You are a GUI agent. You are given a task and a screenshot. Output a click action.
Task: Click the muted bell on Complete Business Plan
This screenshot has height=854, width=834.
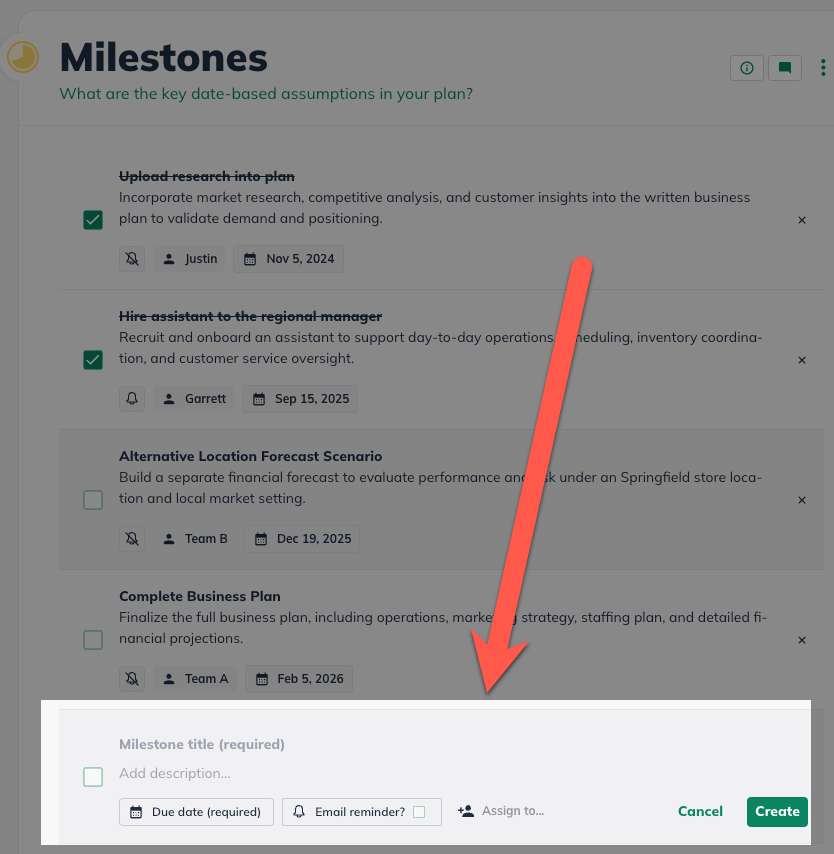[132, 679]
